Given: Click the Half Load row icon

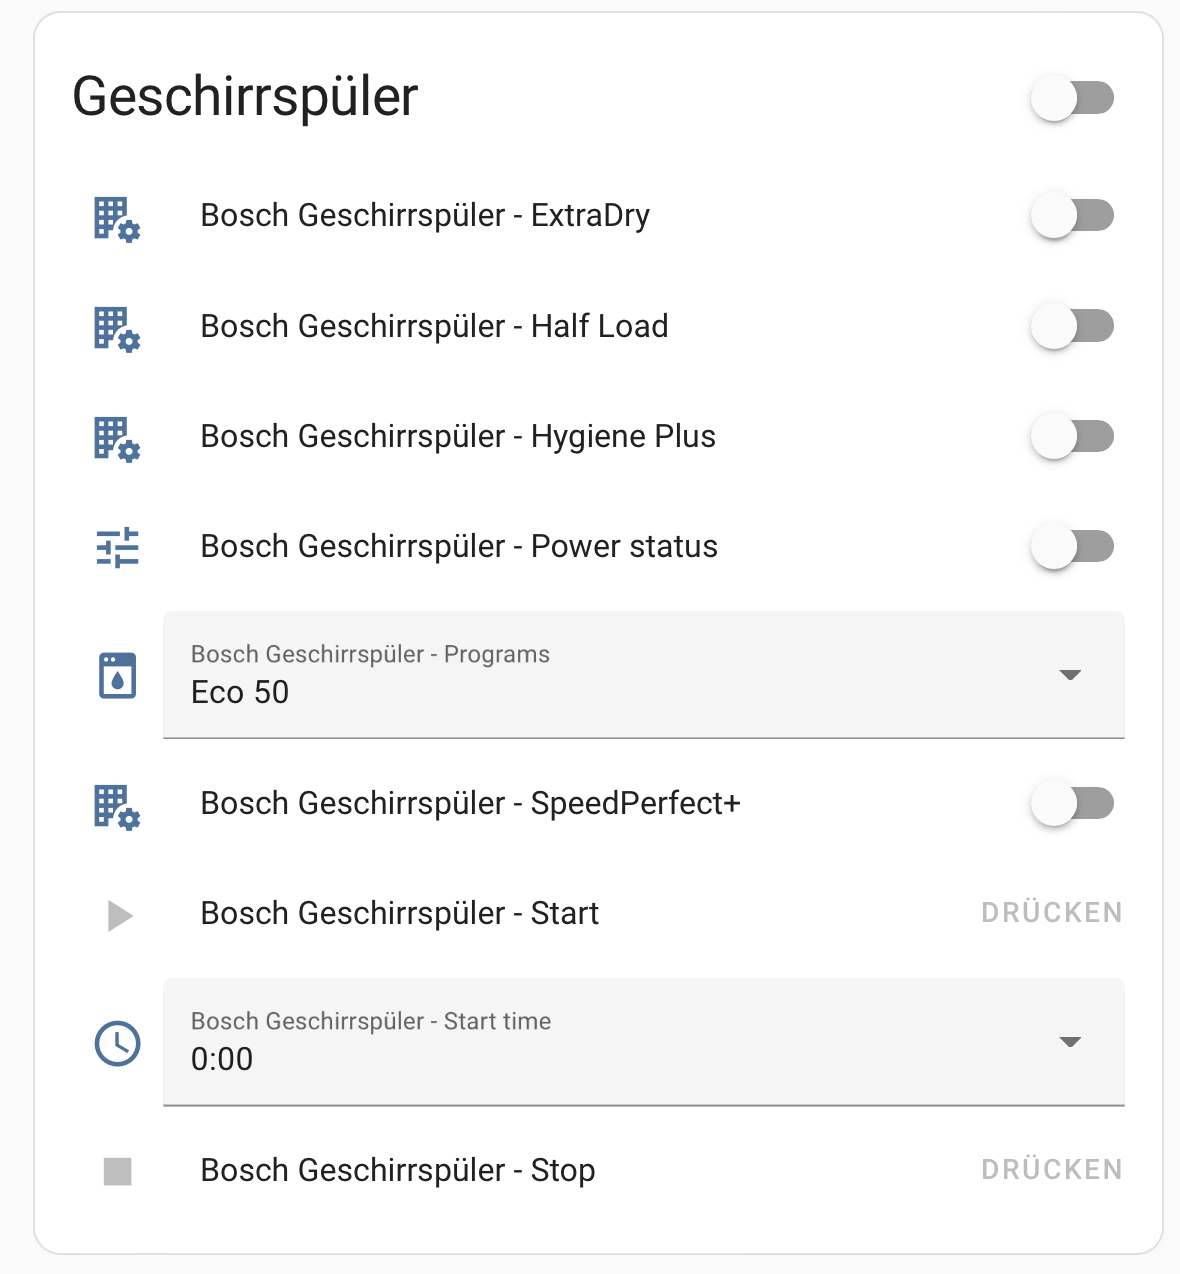Looking at the screenshot, I should click(x=117, y=328).
